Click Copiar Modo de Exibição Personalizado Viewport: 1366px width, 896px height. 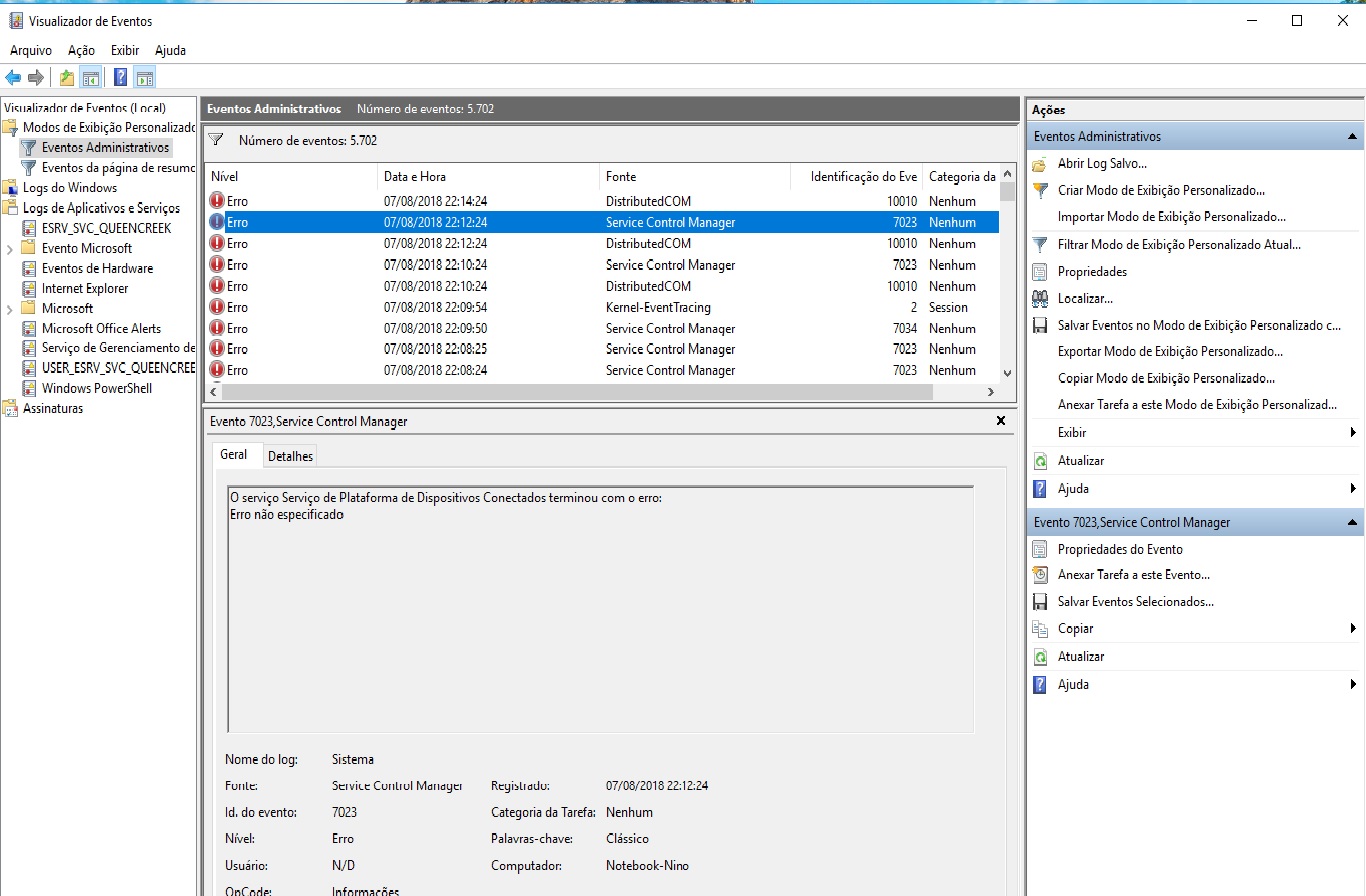(1166, 379)
